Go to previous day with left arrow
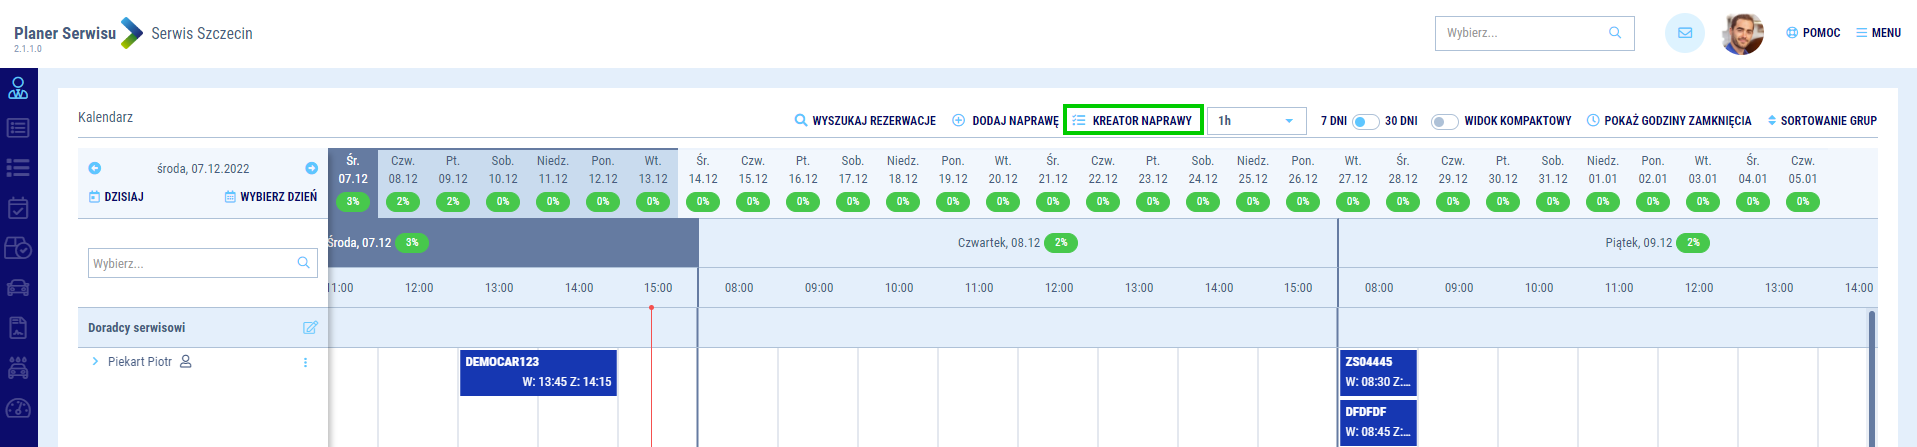This screenshot has height=447, width=1917. pos(95,168)
